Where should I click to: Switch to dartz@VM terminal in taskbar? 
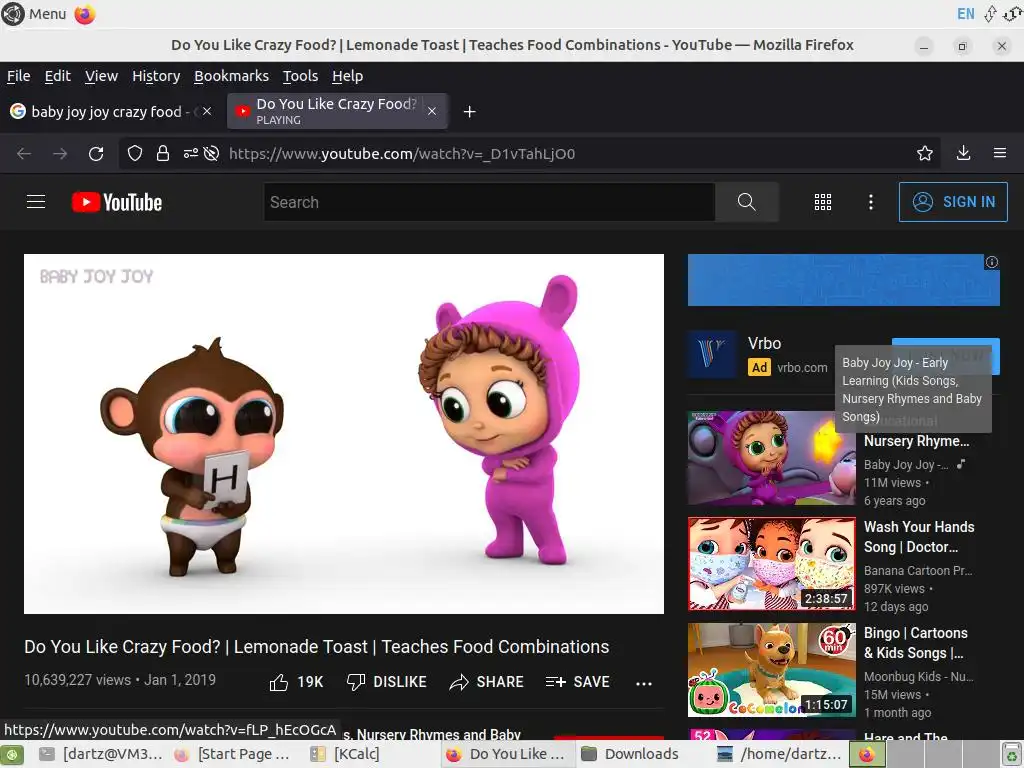pyautogui.click(x=100, y=754)
